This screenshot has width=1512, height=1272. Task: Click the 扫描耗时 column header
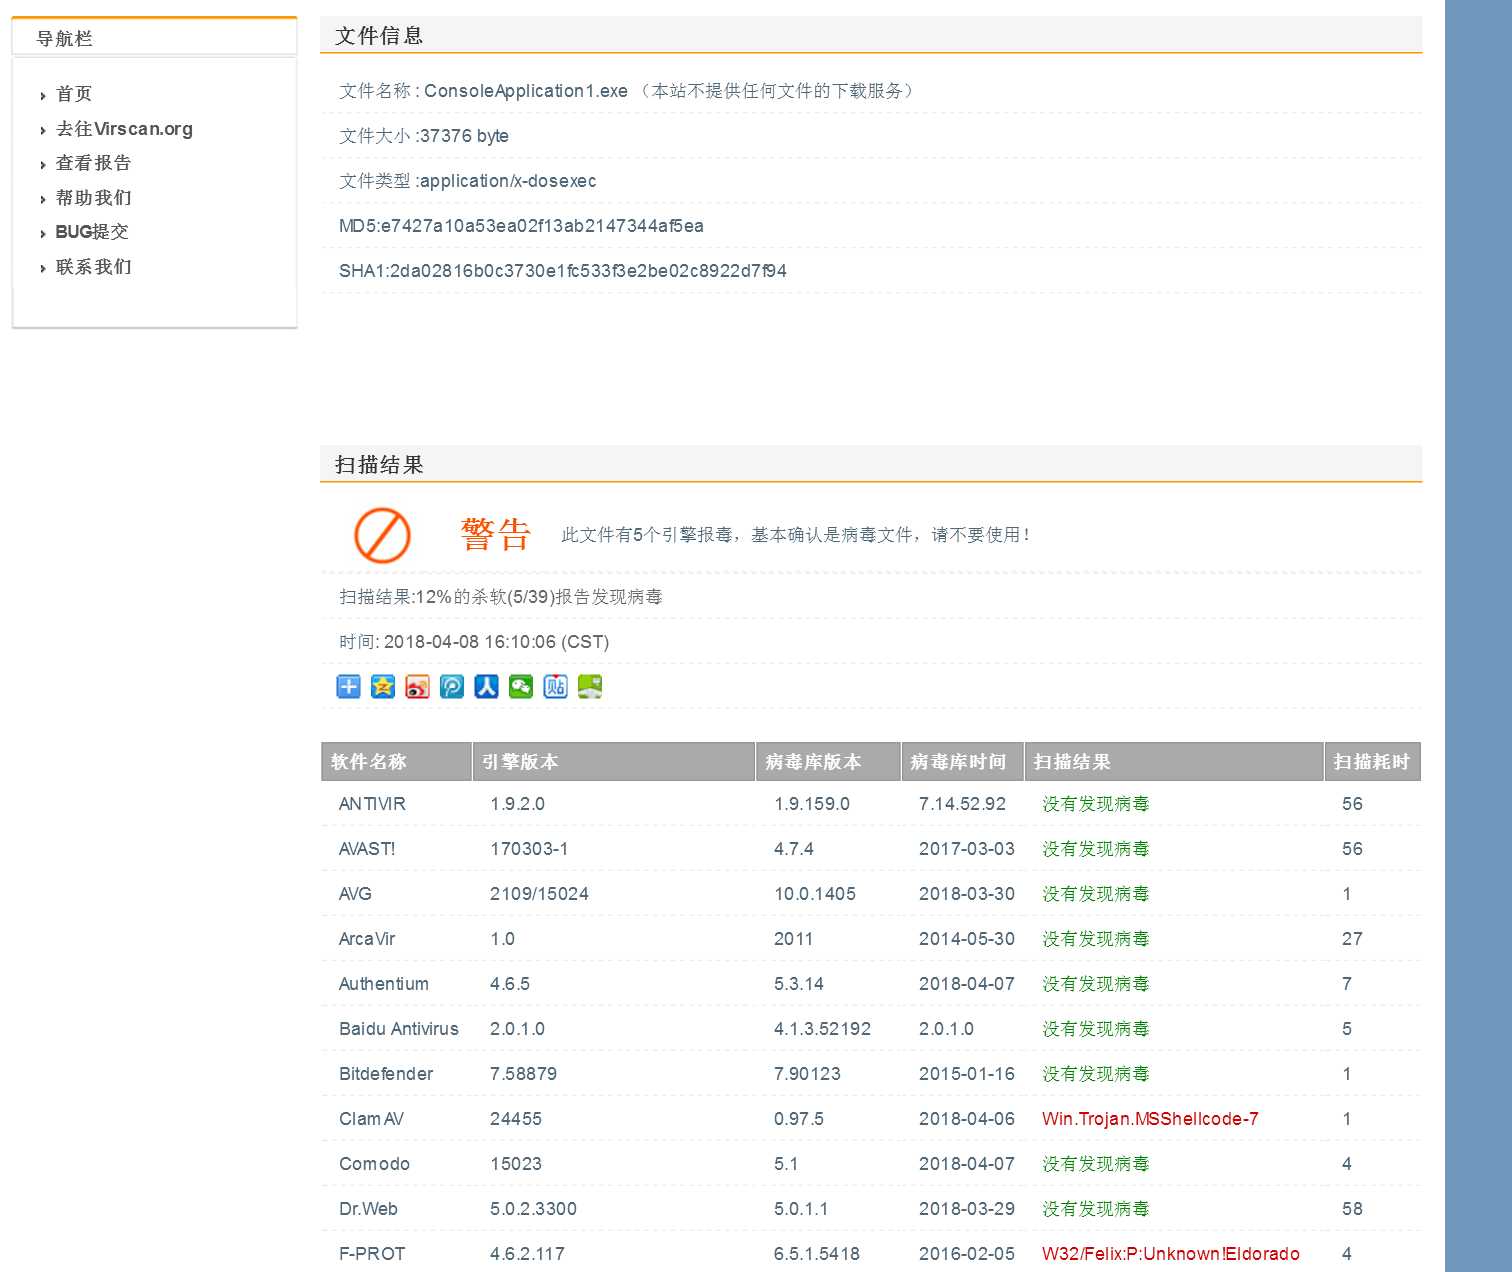pyautogui.click(x=1372, y=761)
